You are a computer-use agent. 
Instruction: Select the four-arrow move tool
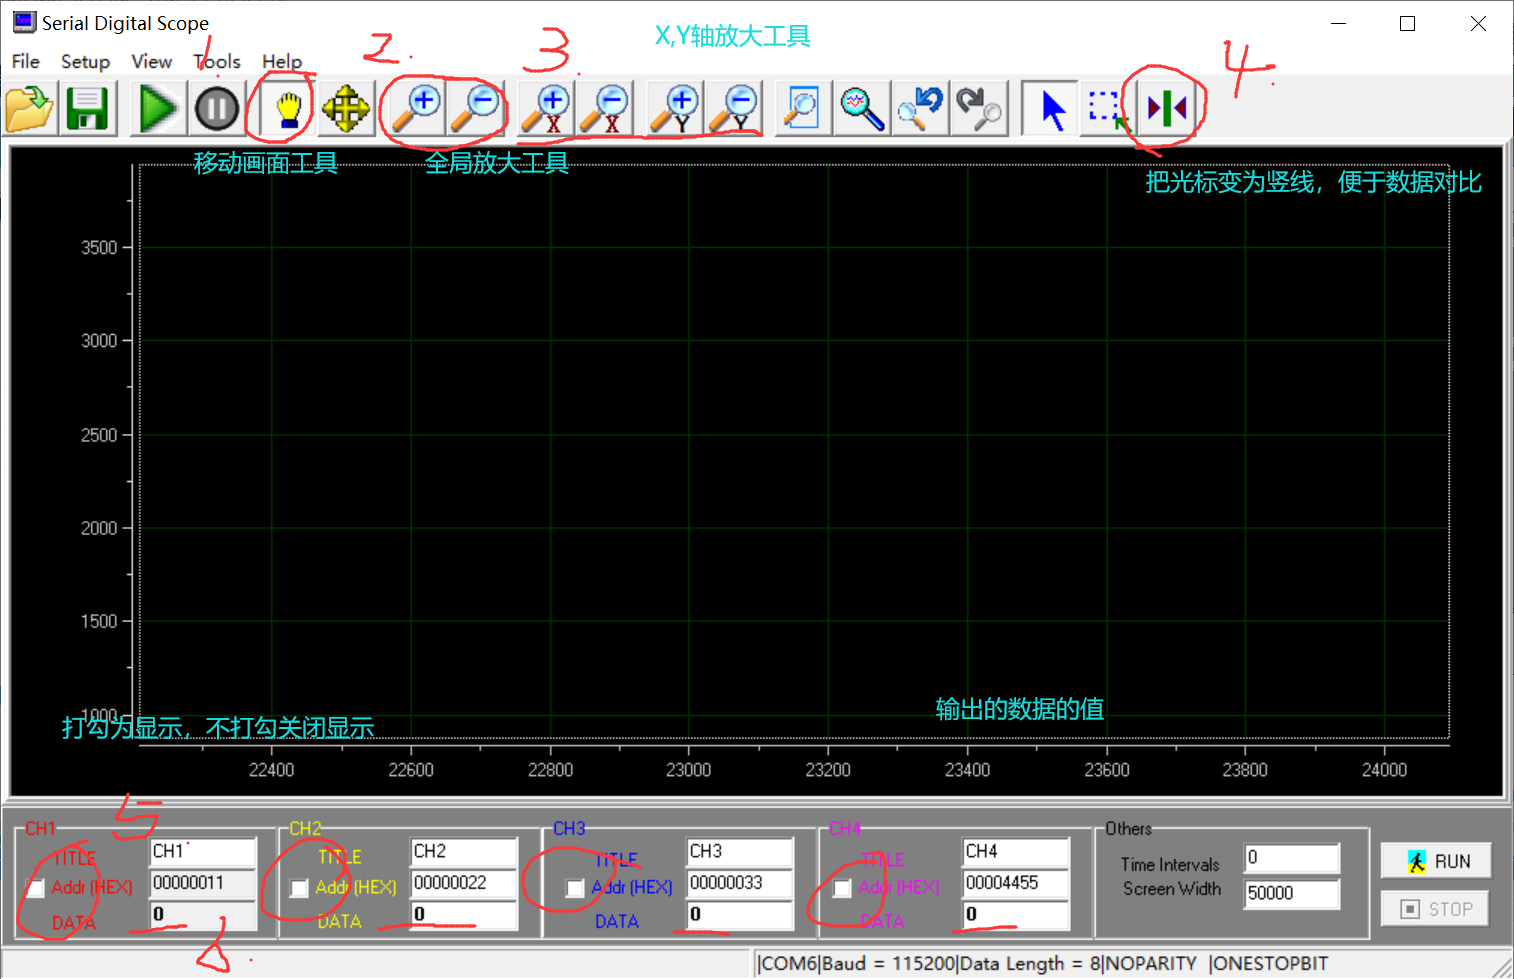point(346,107)
